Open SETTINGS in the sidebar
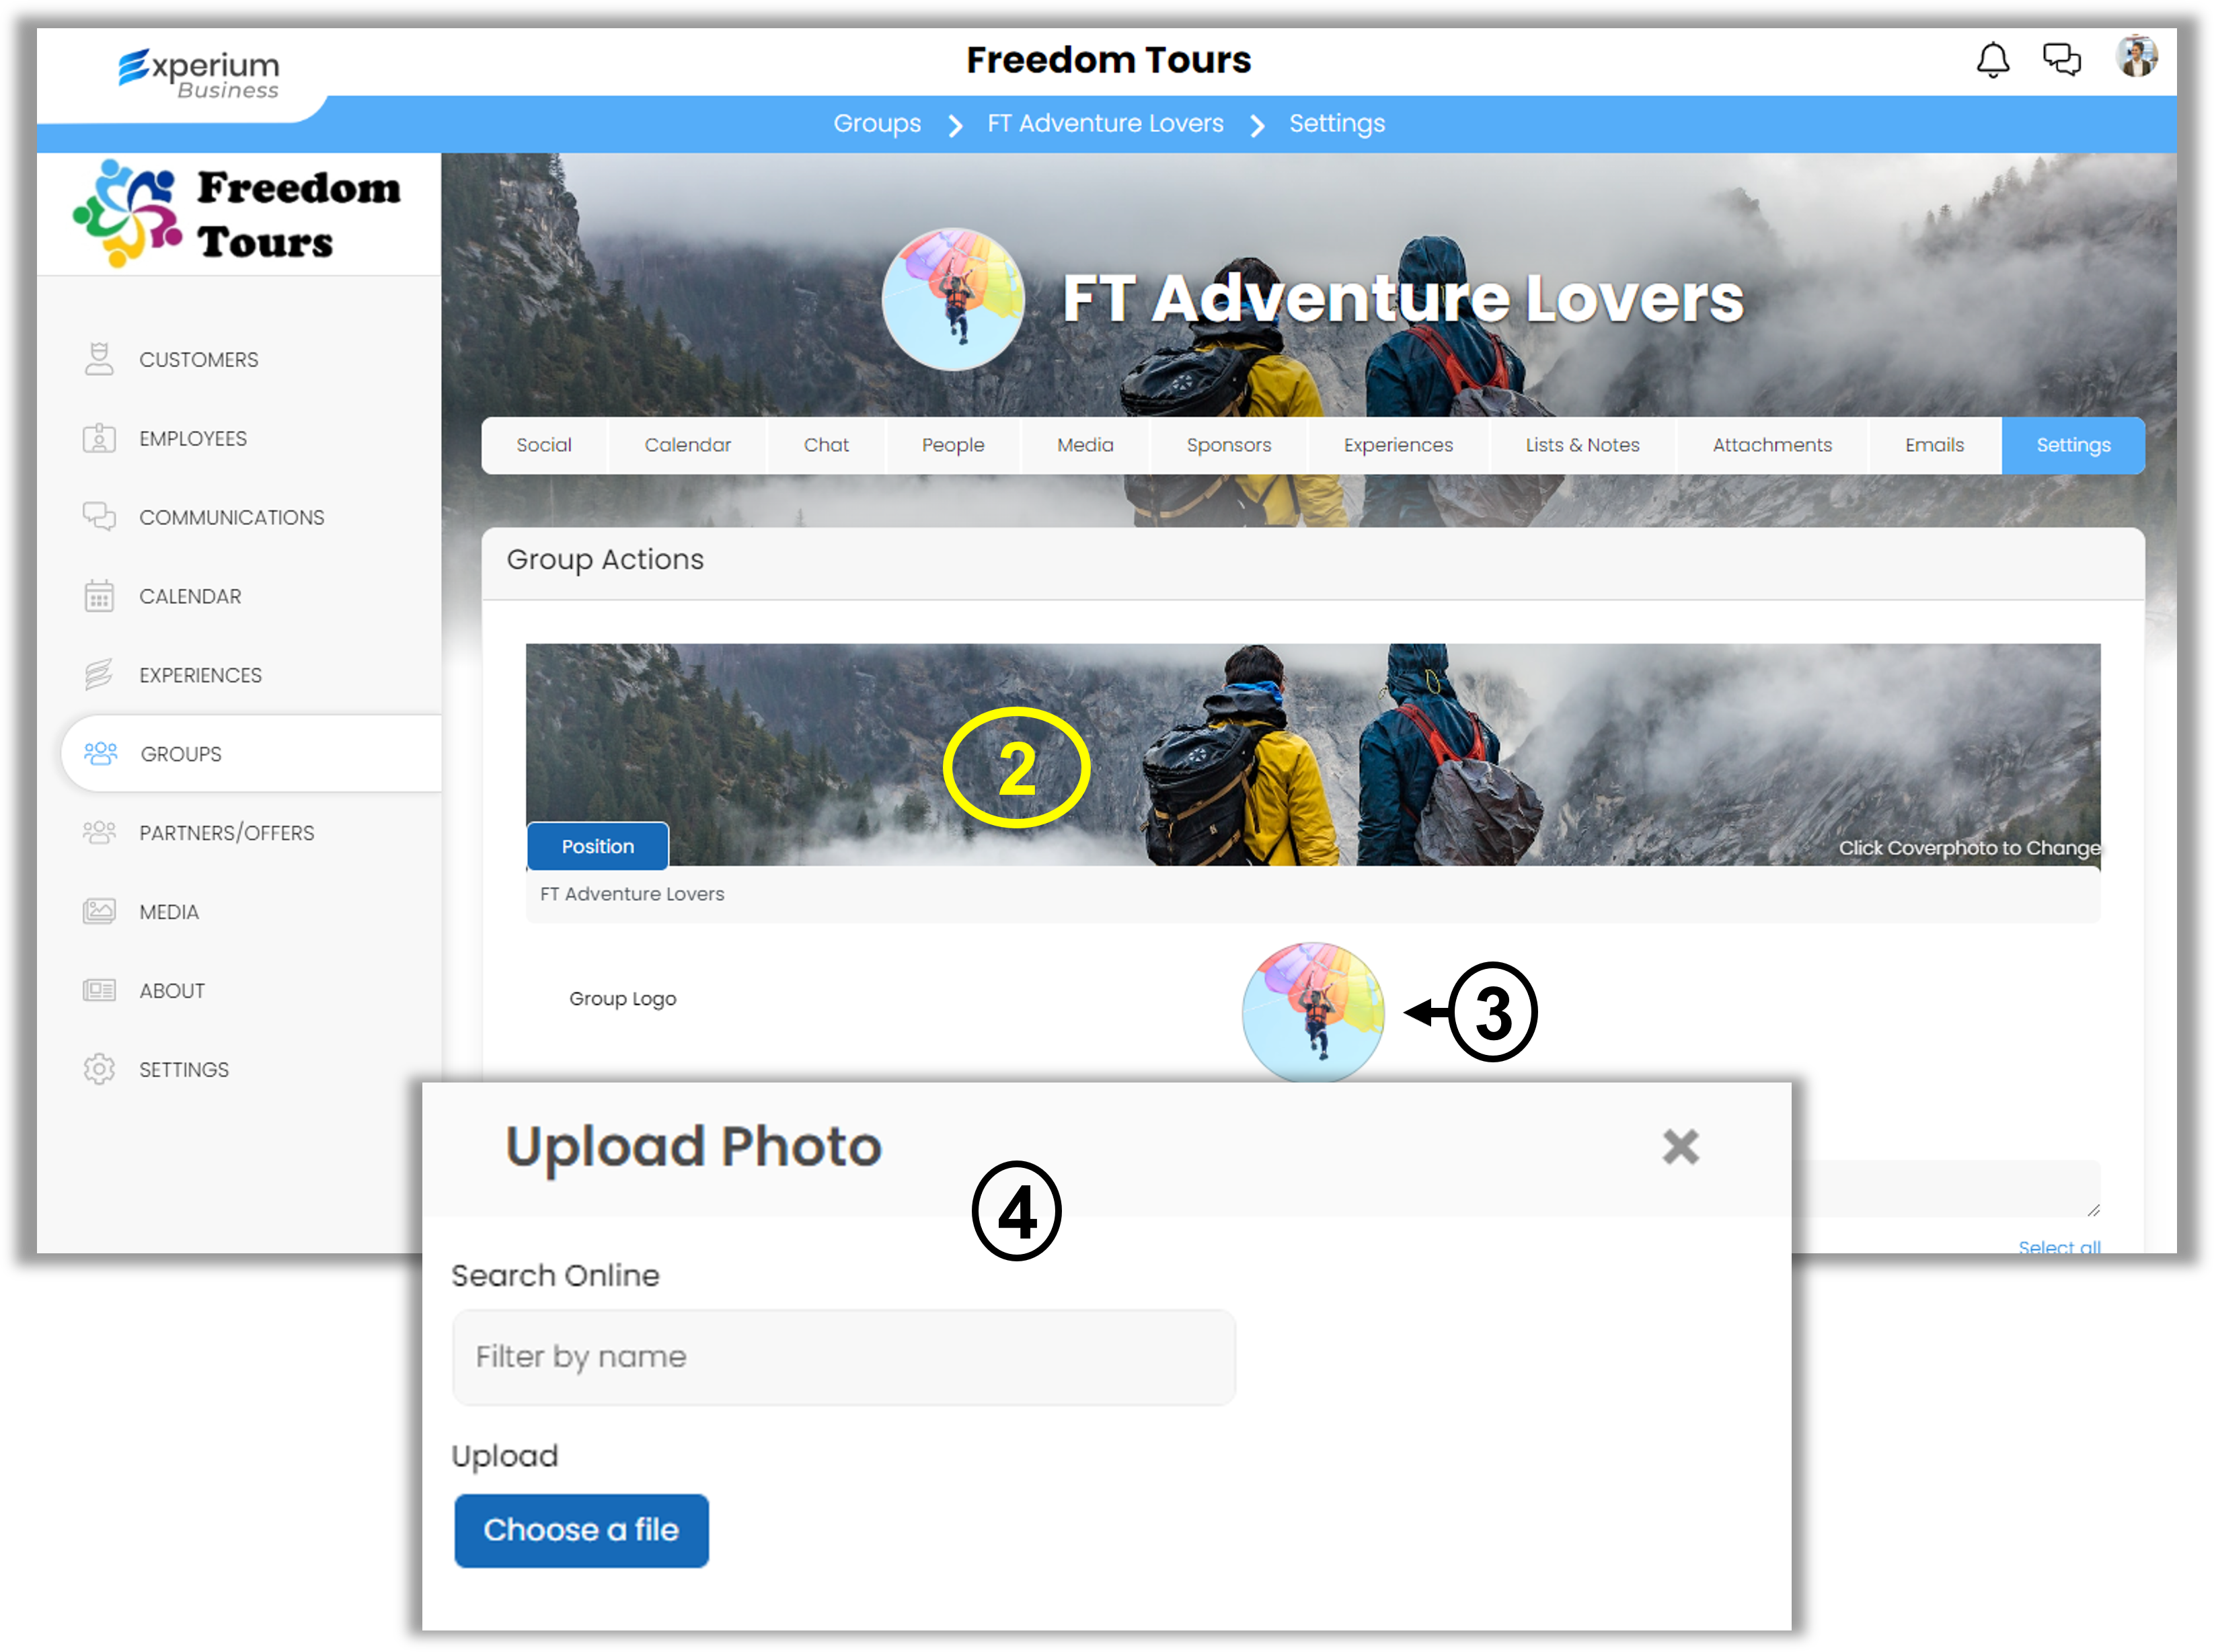This screenshot has height=1652, width=2214. [184, 1070]
